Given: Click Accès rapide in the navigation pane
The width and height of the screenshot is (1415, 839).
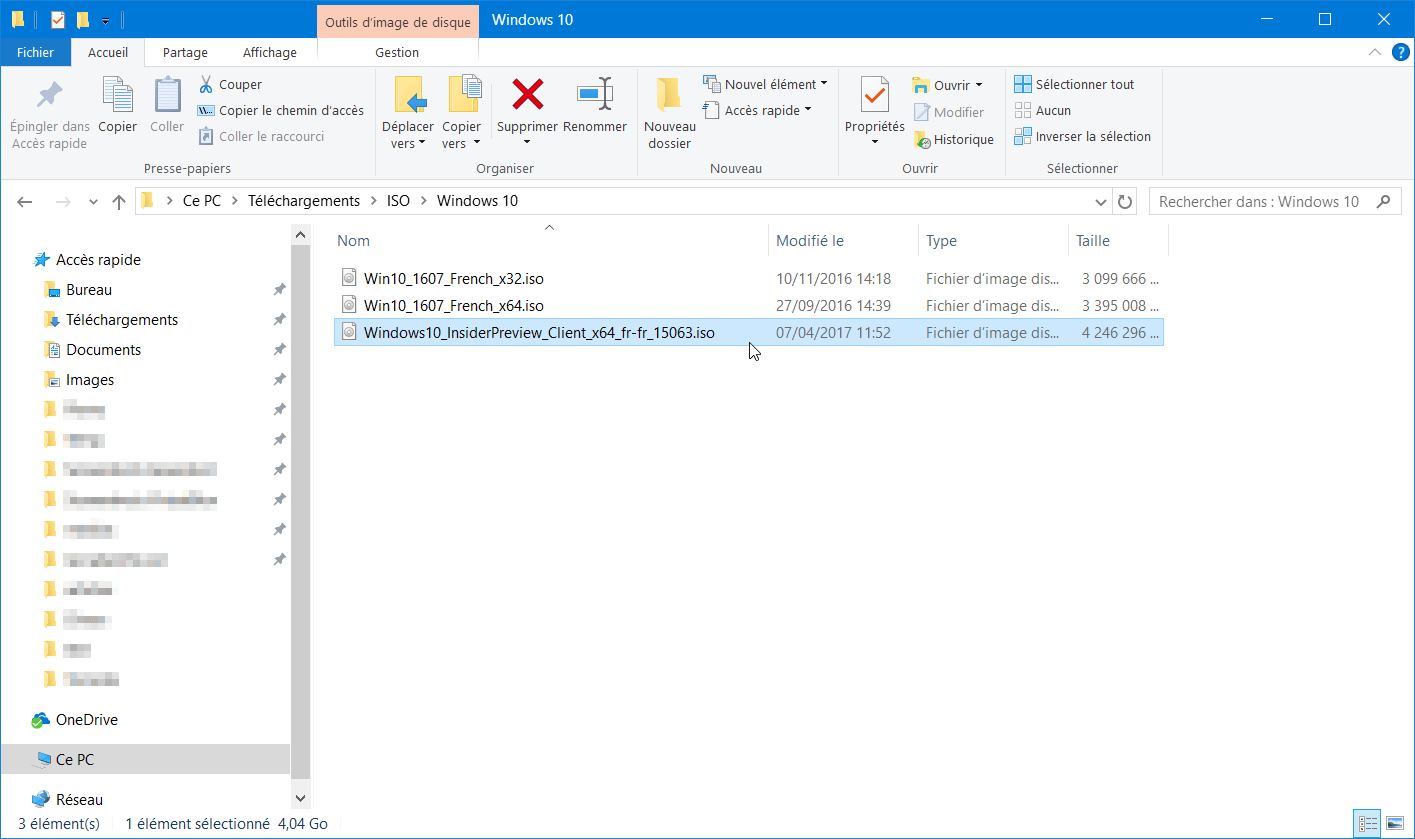Looking at the screenshot, I should (98, 260).
